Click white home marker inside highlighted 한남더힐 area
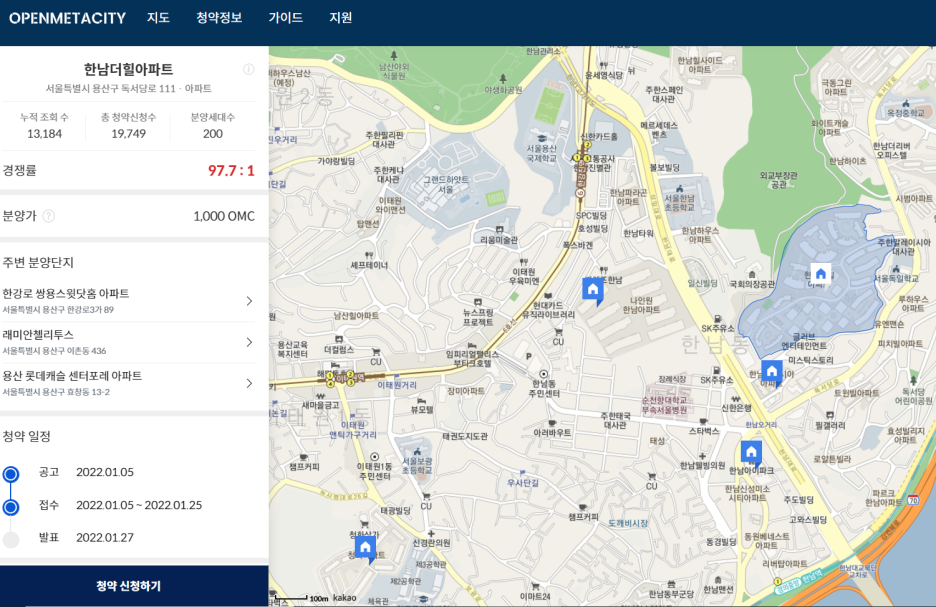Viewport: 936px width, 607px height. tap(821, 274)
